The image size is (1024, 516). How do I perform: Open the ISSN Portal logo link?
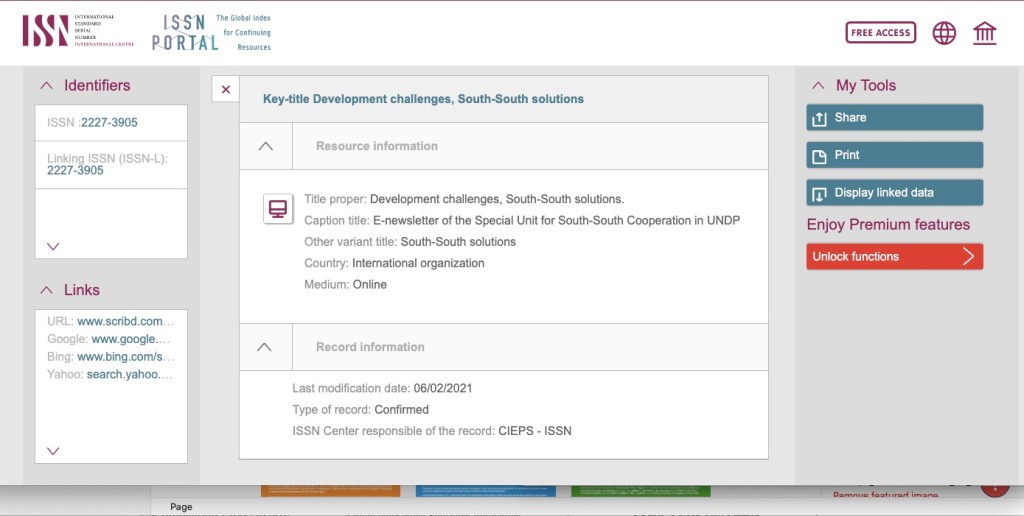[211, 33]
